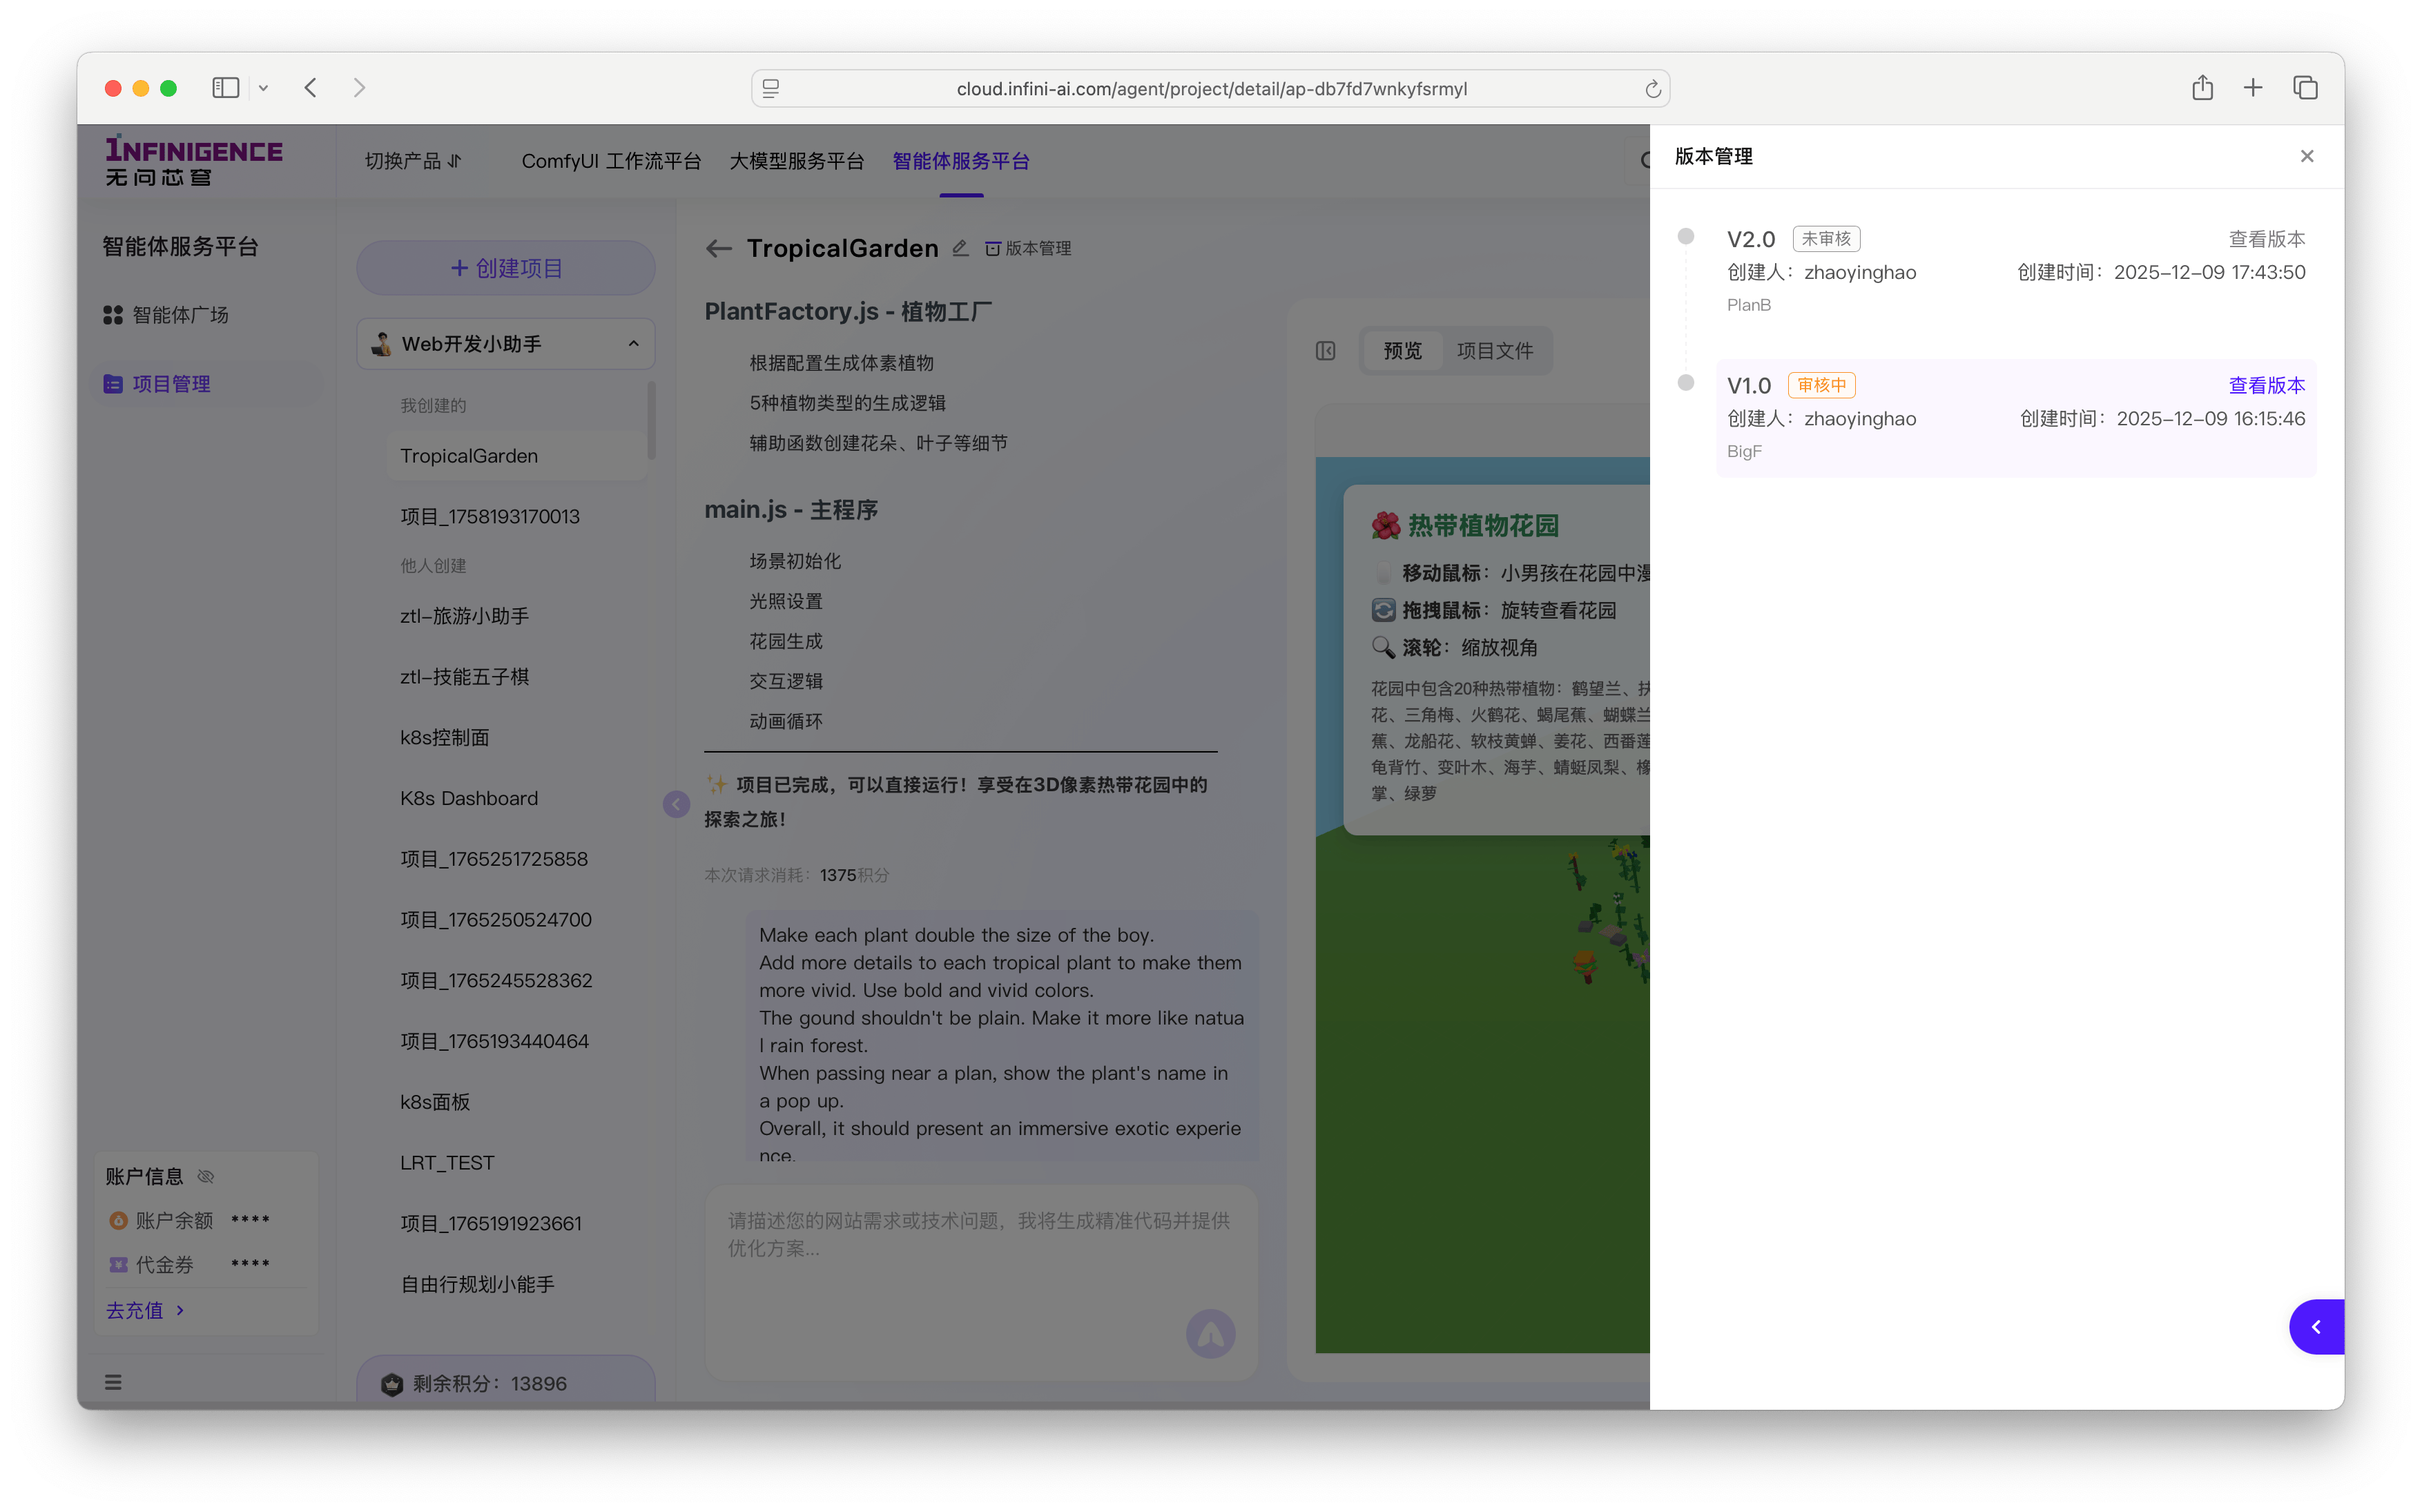
Task: Toggle account info visibility eye icon
Action: click(x=206, y=1176)
